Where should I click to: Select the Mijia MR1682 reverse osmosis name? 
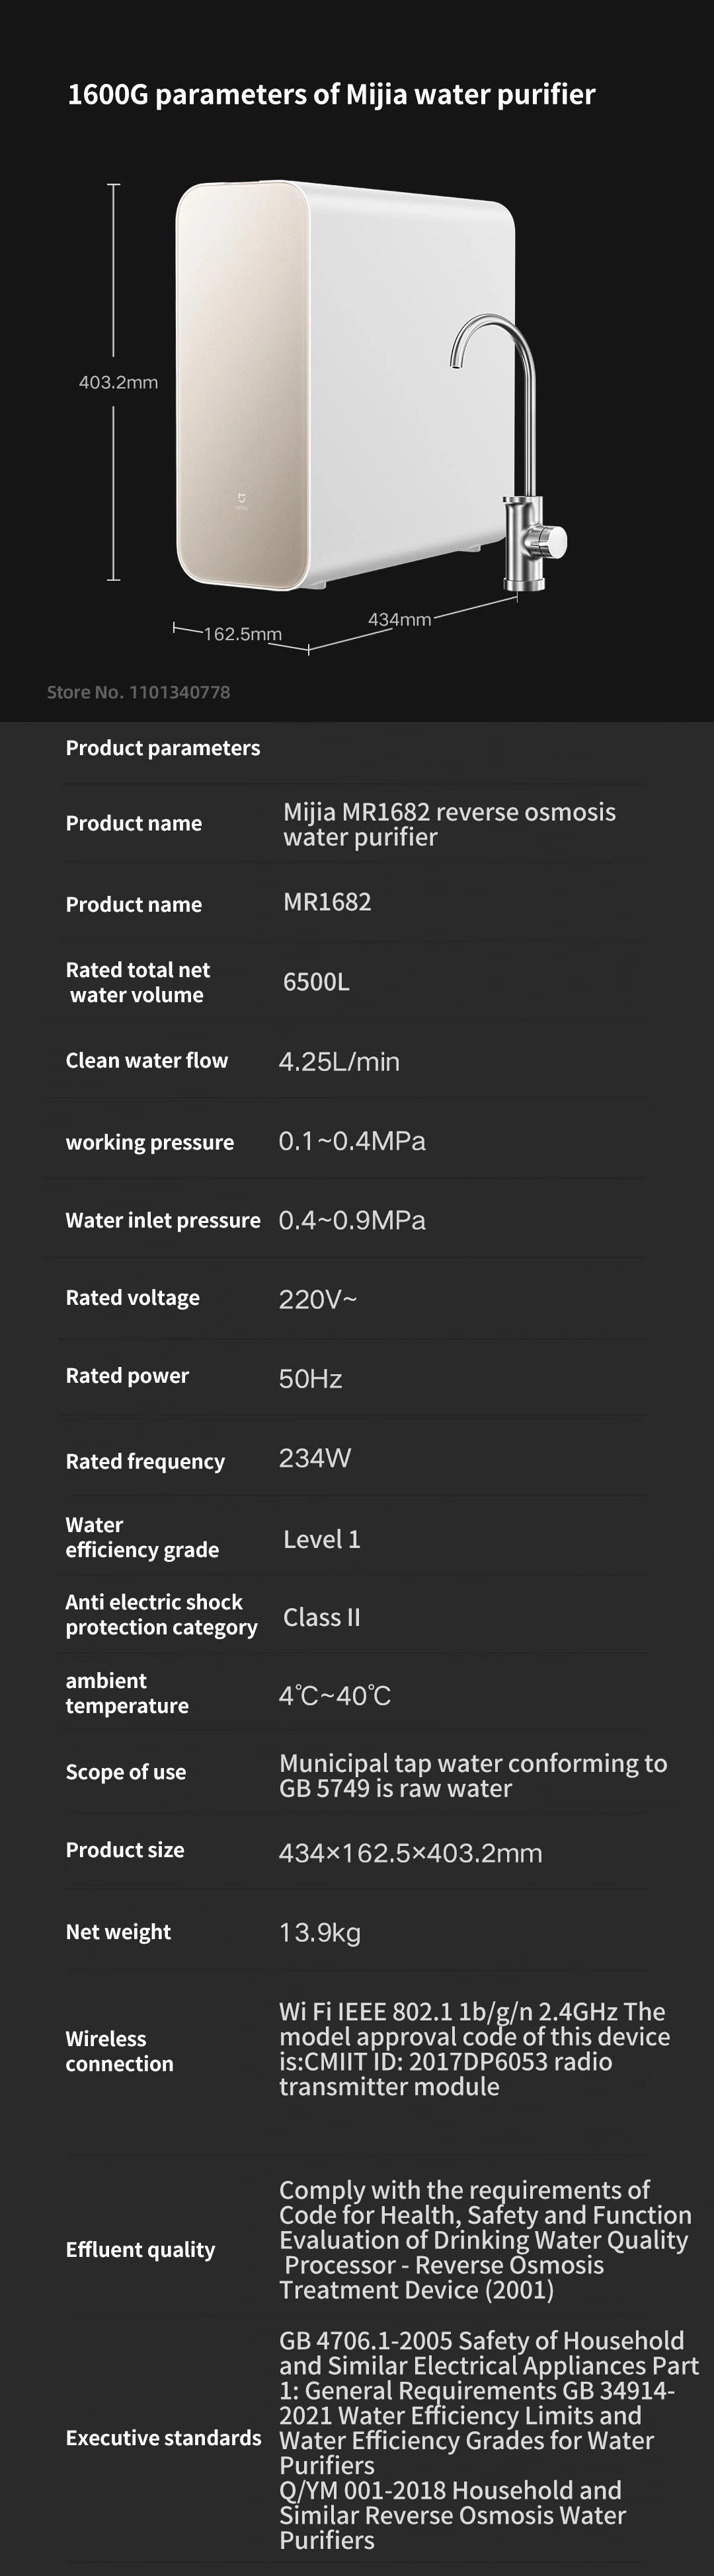pyautogui.click(x=449, y=824)
